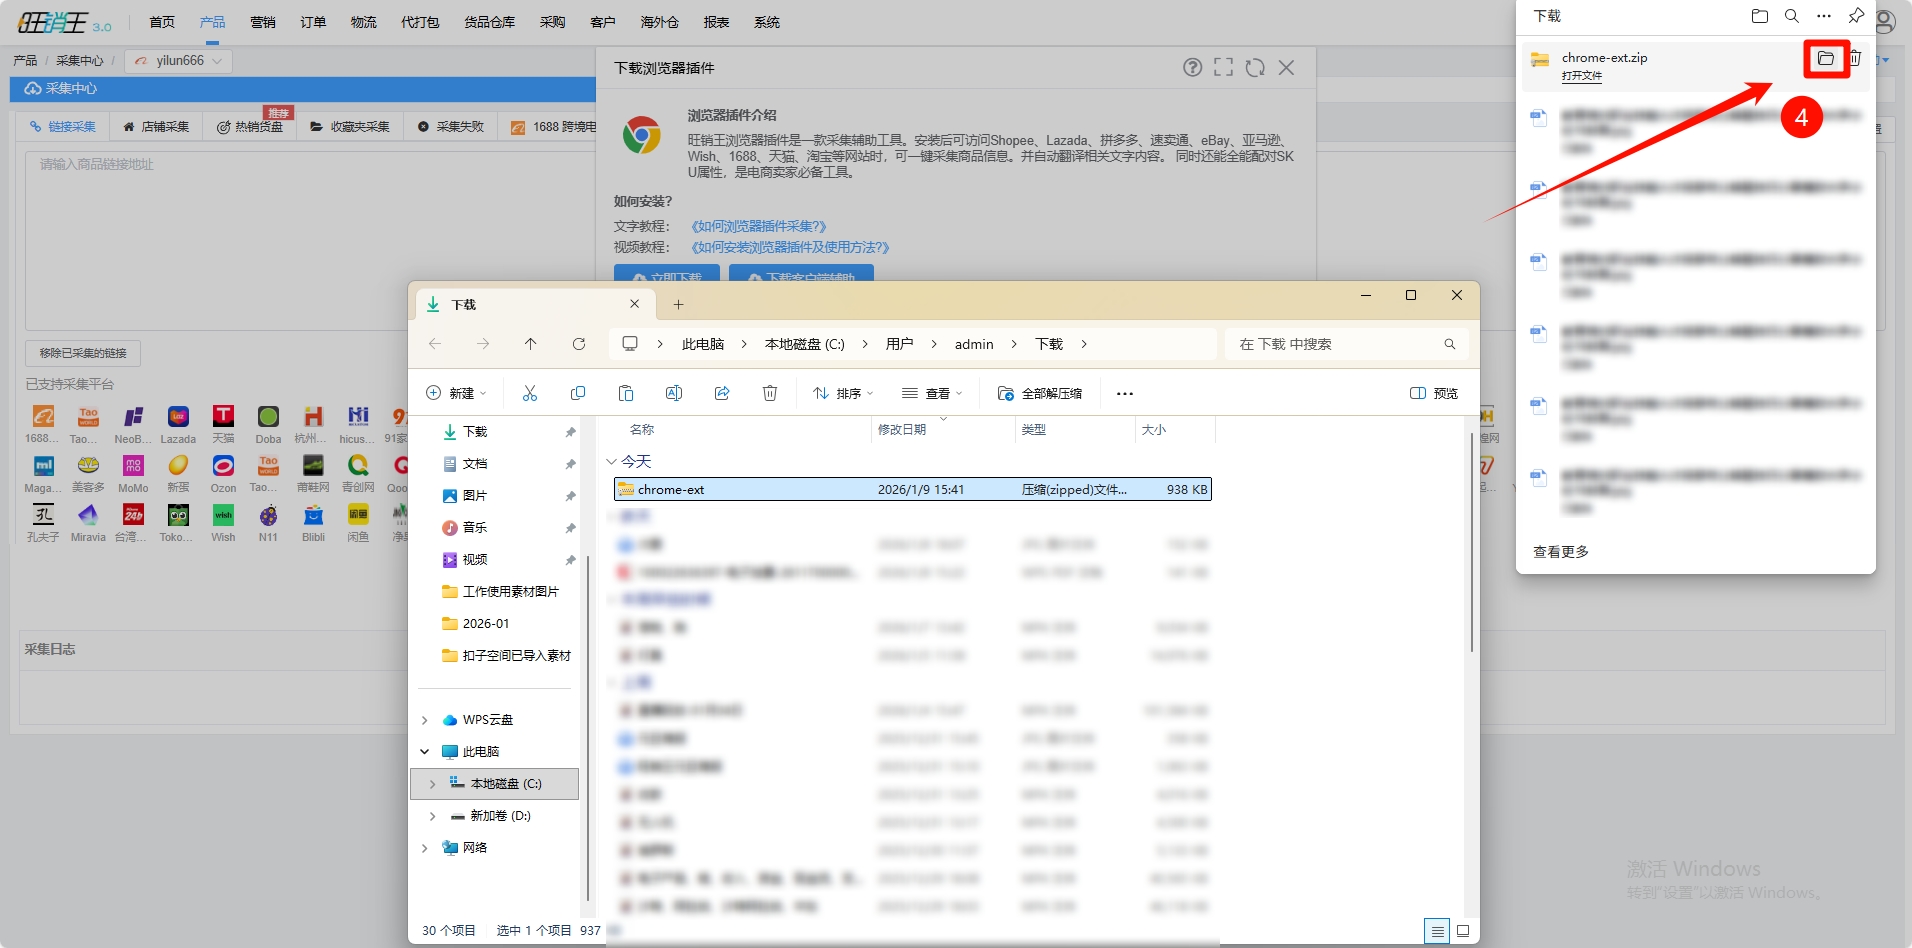Viewport: 1912px width, 948px height.
Task: Click the Copy icon in Explorer toolbar
Action: [578, 393]
